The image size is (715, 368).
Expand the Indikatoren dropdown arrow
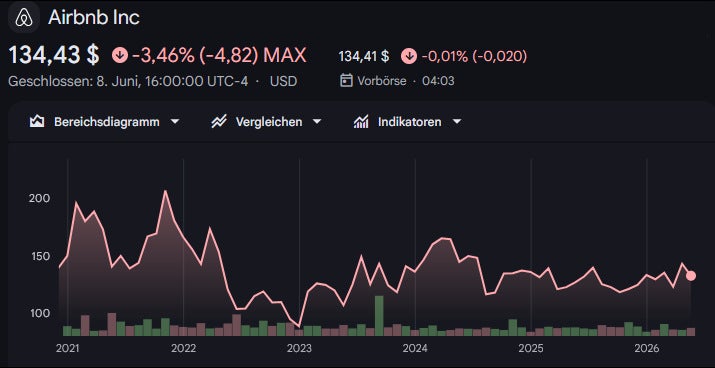click(456, 122)
